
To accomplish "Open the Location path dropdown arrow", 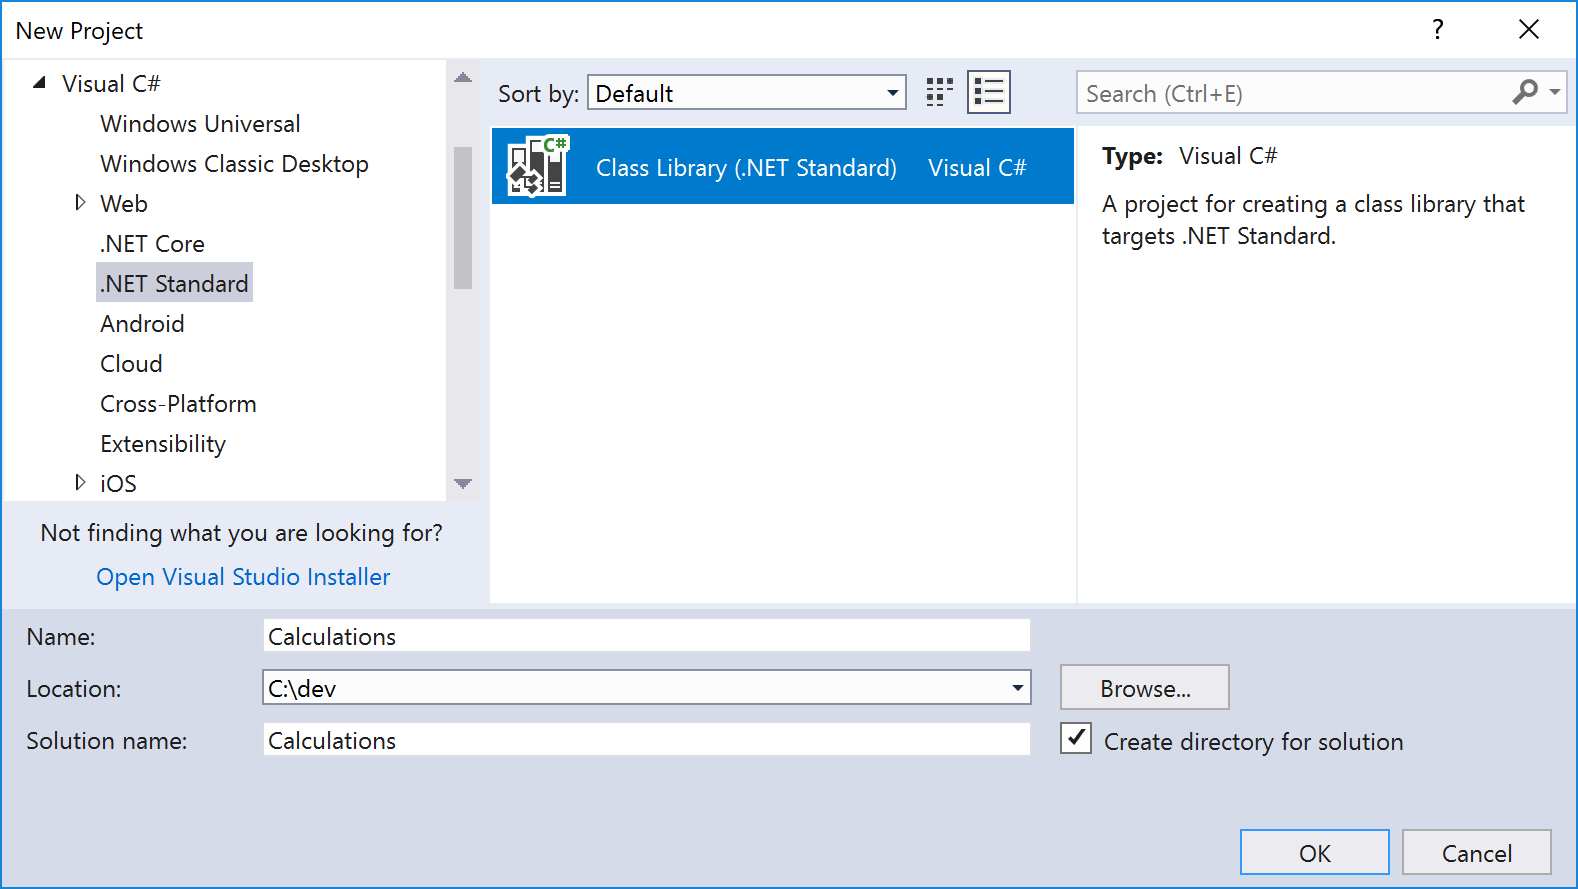I will point(1017,688).
